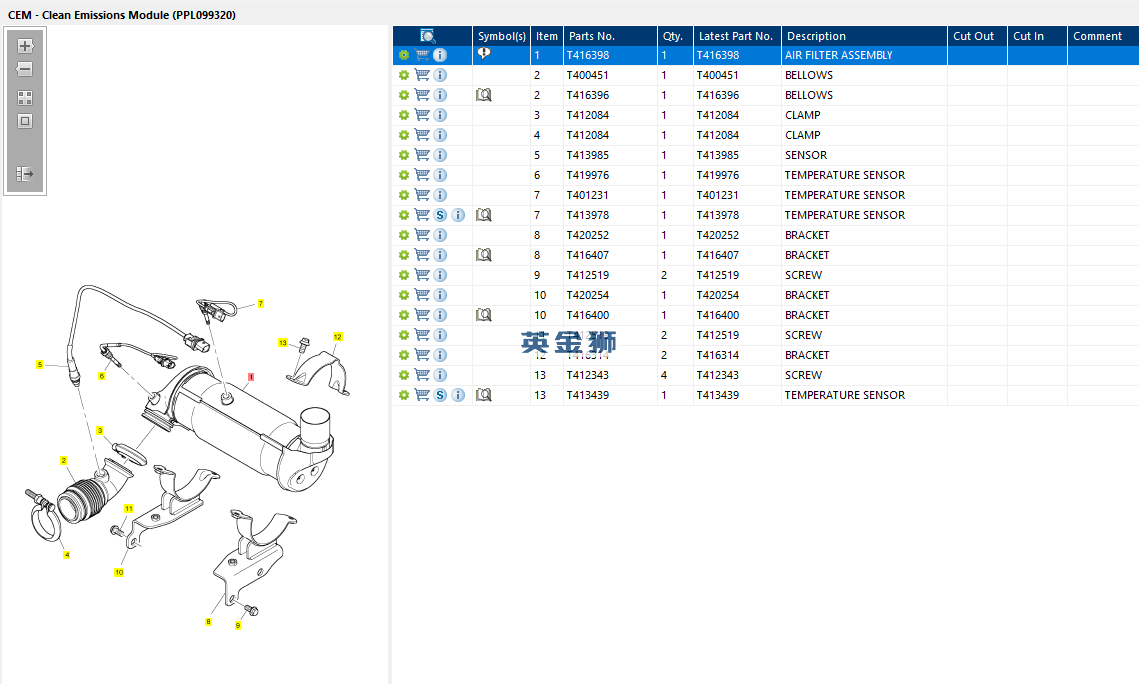Open the symbol icon for T416400 bracket
1139x684 pixels.
tap(484, 314)
